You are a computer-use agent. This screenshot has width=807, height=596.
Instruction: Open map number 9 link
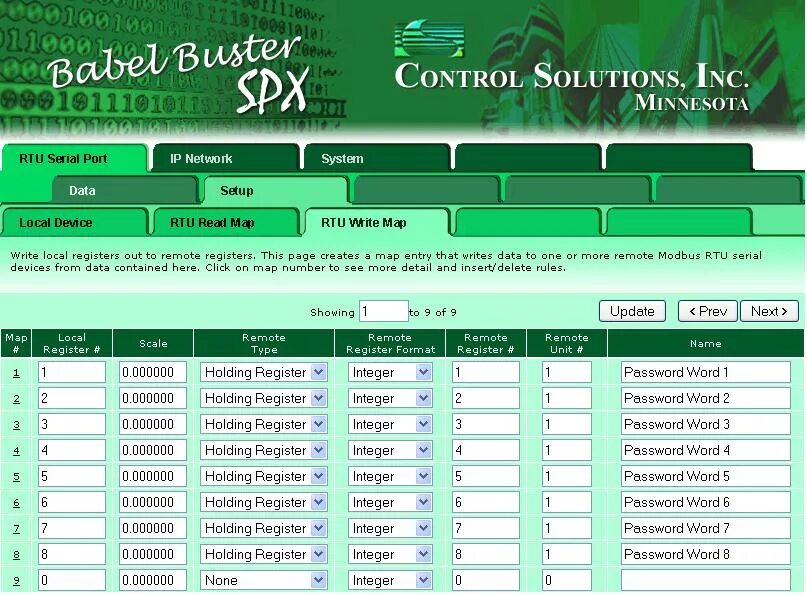point(16,581)
